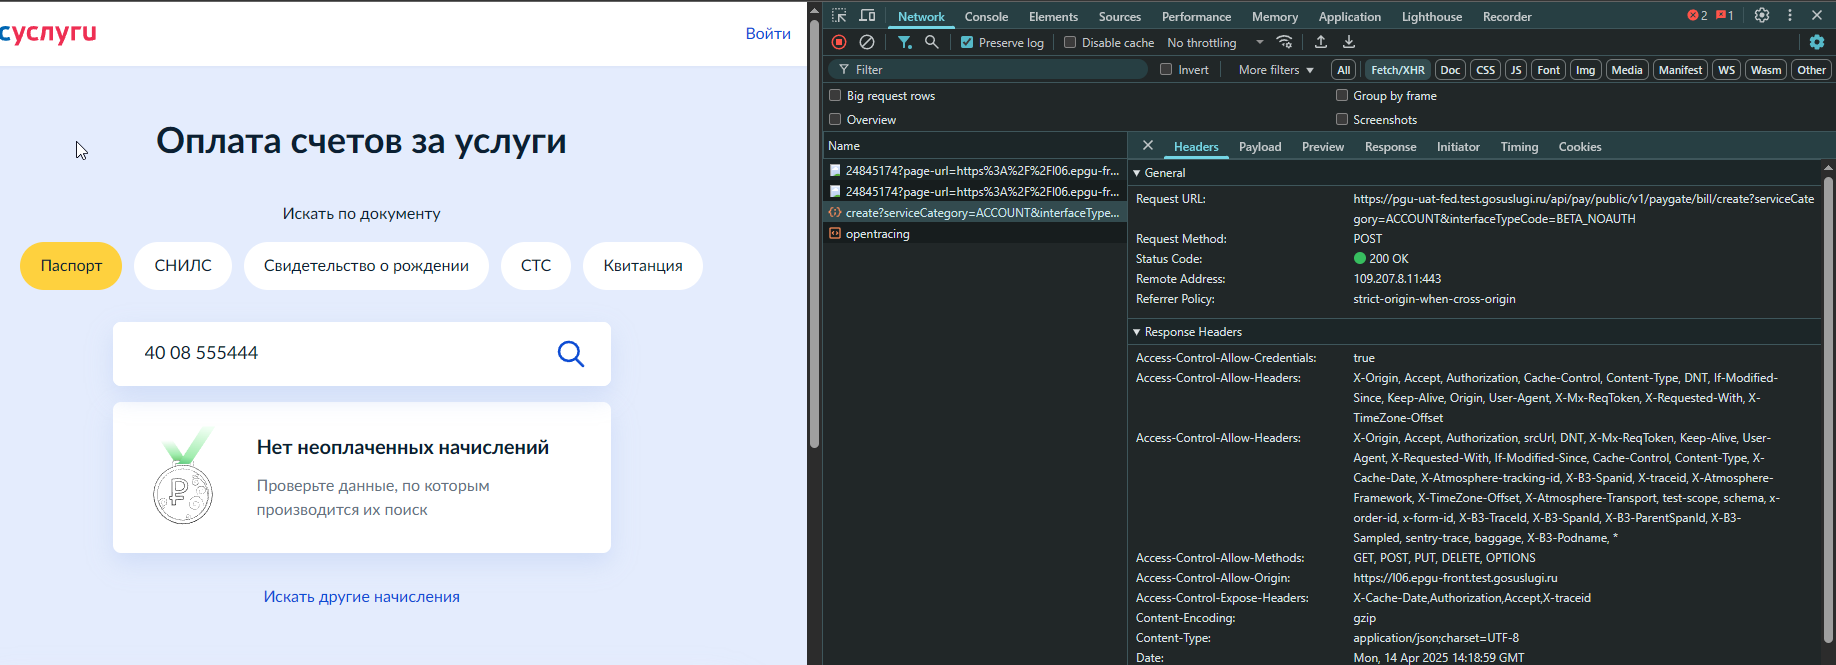Screen dimensions: 1836x665
Task: Stop recording network log
Action: pyautogui.click(x=839, y=42)
